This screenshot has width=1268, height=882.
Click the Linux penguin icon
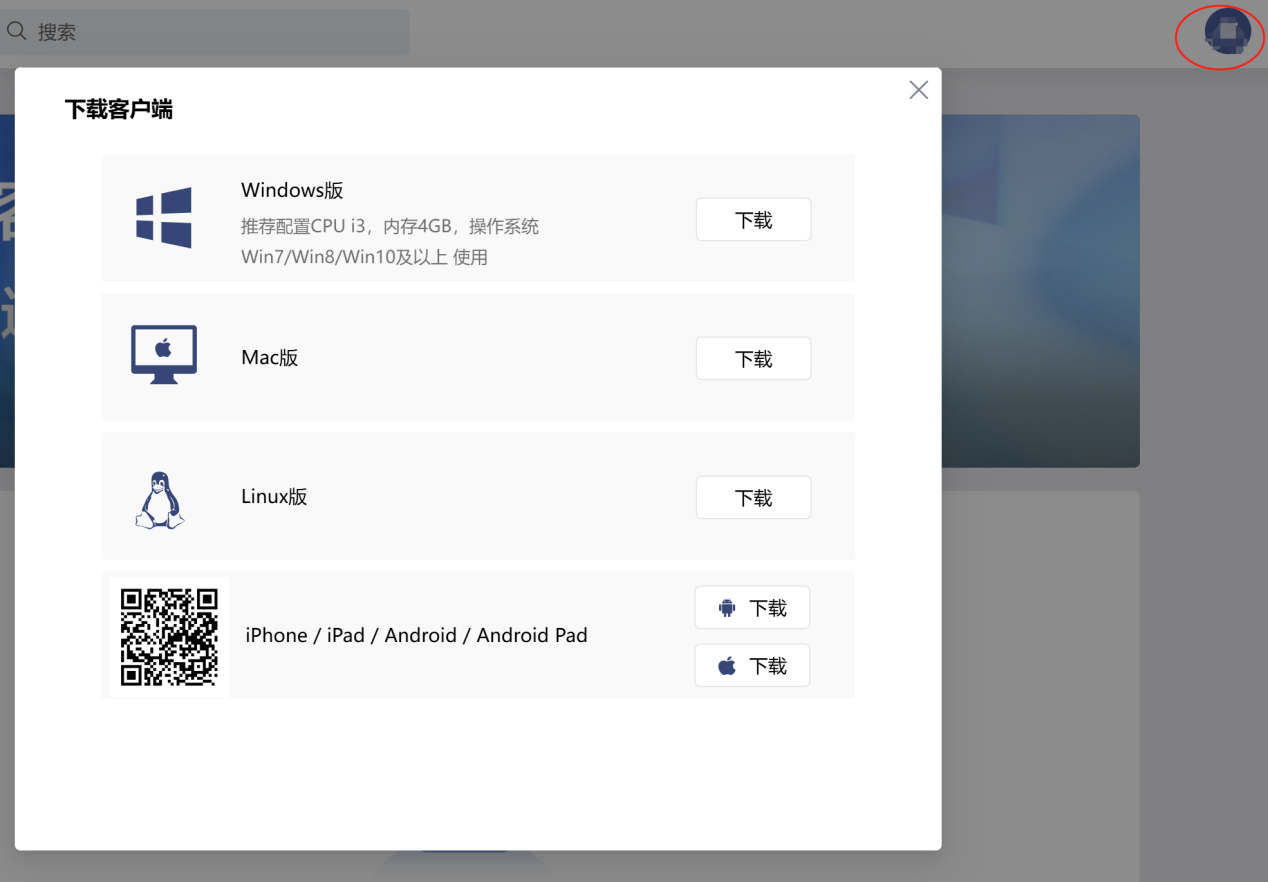click(160, 499)
